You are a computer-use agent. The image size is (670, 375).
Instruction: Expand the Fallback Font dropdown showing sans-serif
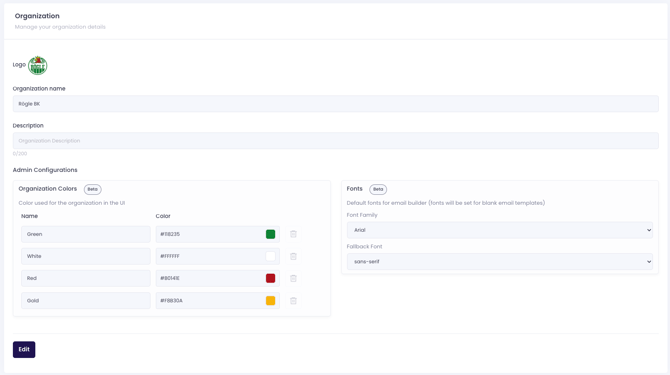pos(500,261)
